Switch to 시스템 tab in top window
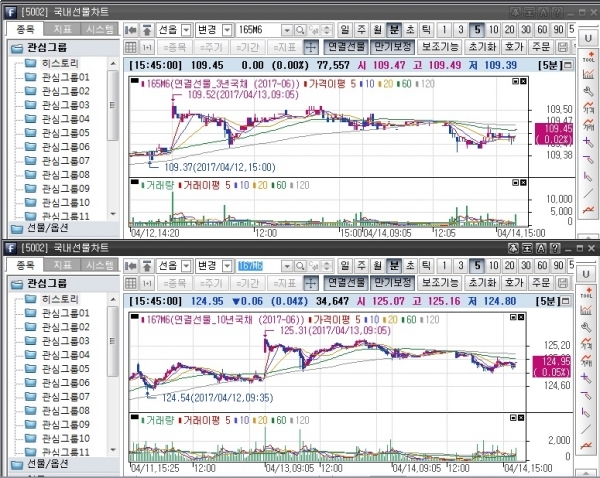Screen dimensions: 600x478 click(x=99, y=29)
